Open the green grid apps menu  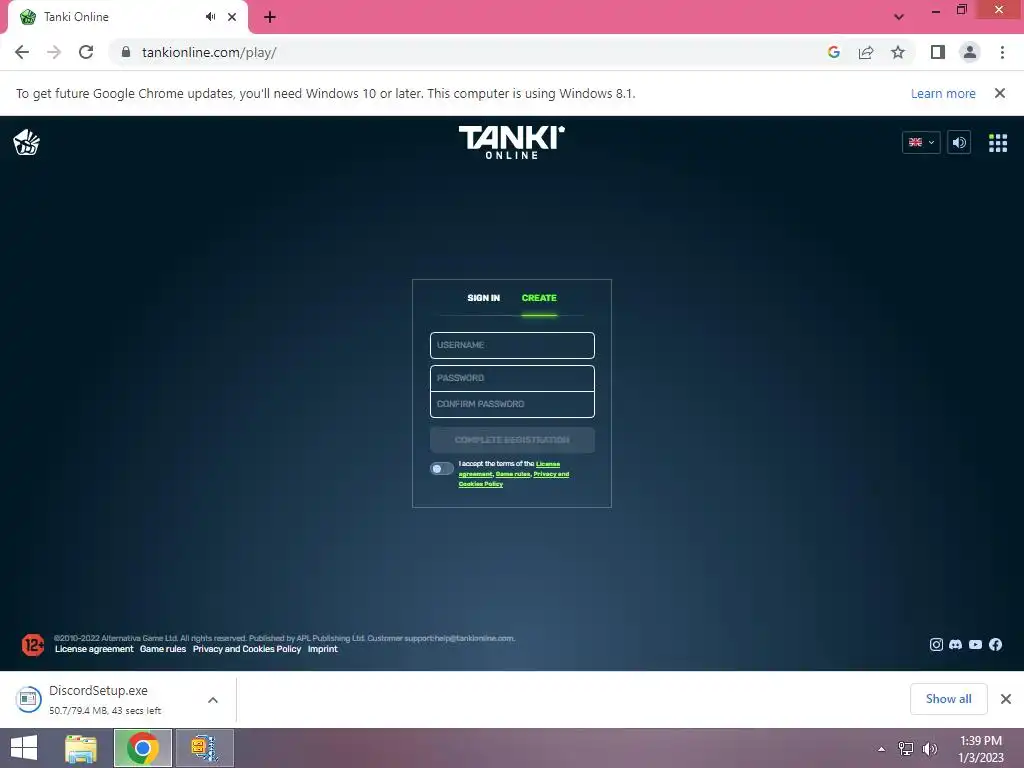997,142
